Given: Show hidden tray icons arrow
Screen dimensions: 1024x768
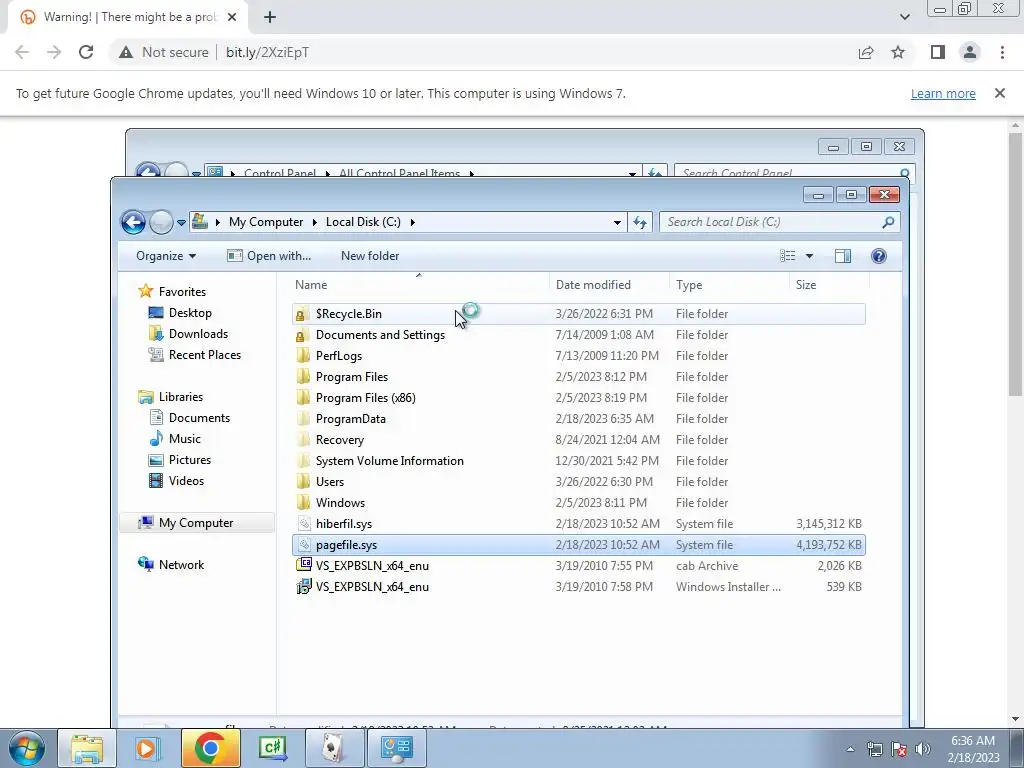Looking at the screenshot, I should pos(850,749).
